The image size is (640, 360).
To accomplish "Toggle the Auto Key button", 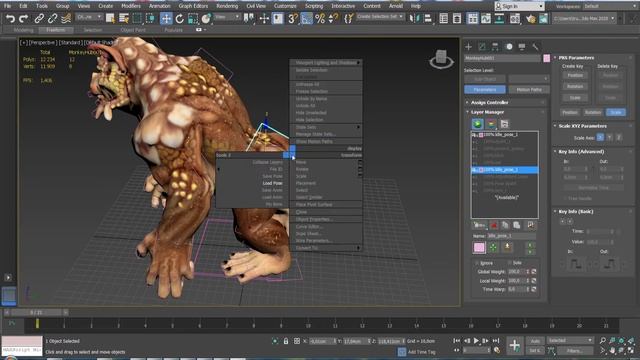I will click(535, 341).
